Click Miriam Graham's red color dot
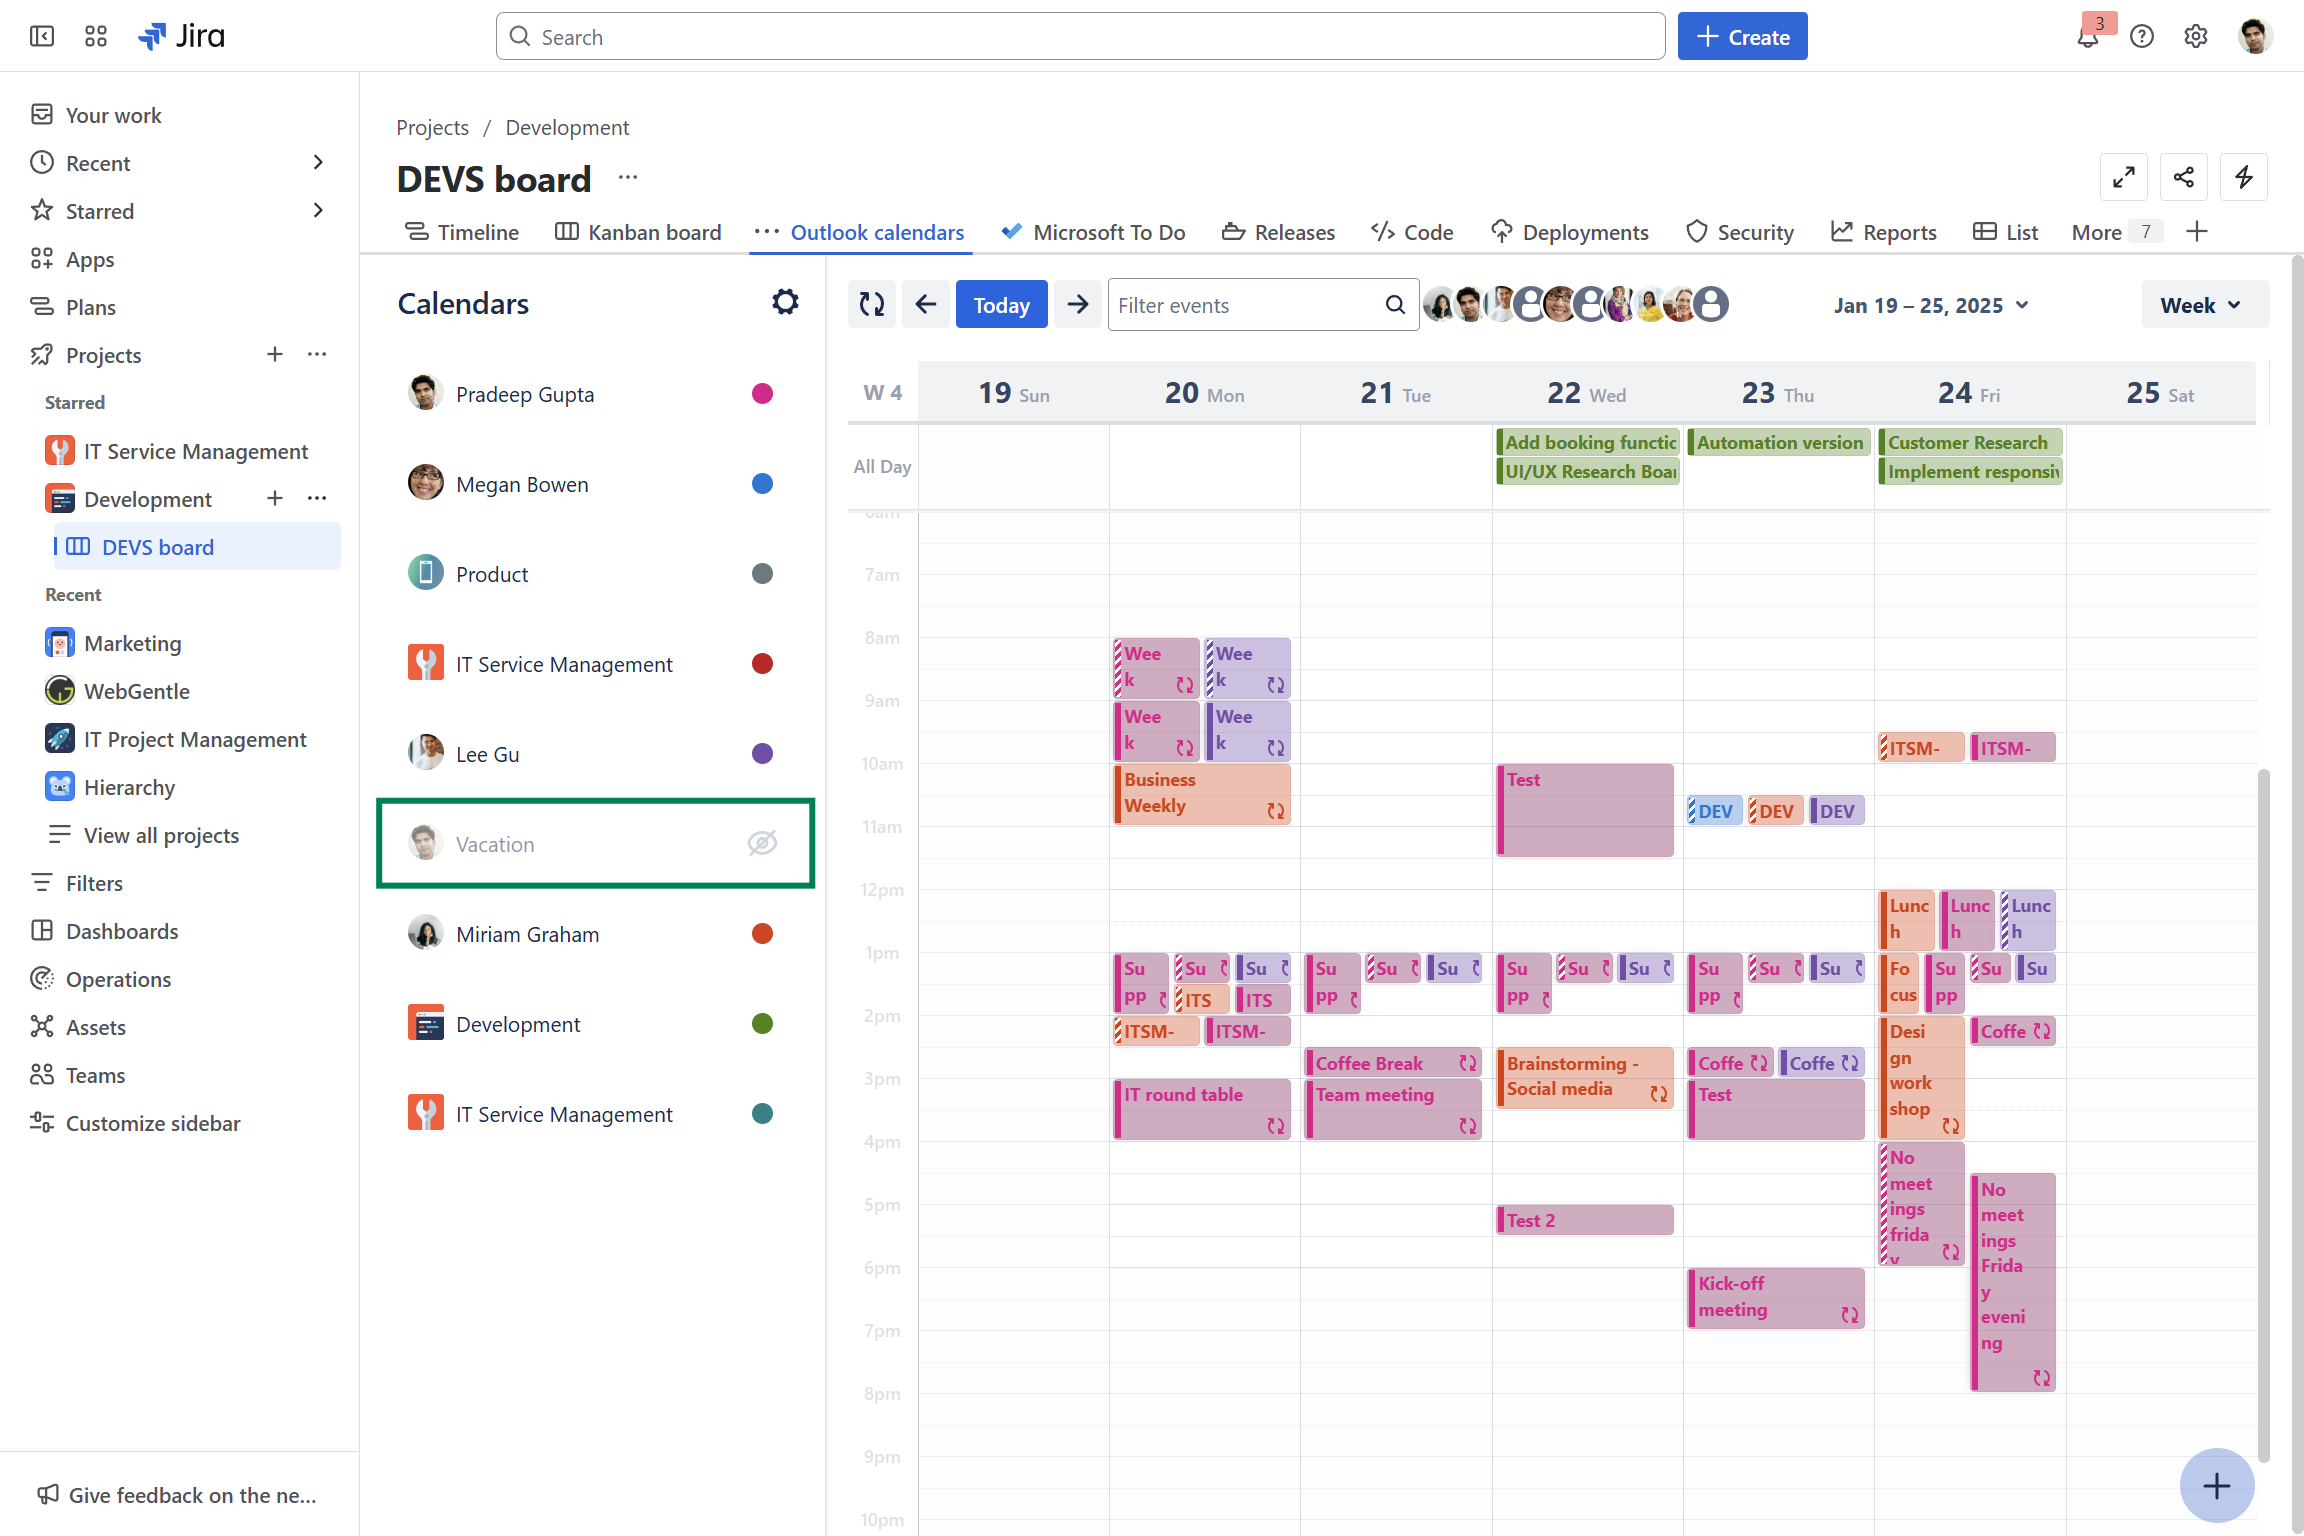 [762, 933]
